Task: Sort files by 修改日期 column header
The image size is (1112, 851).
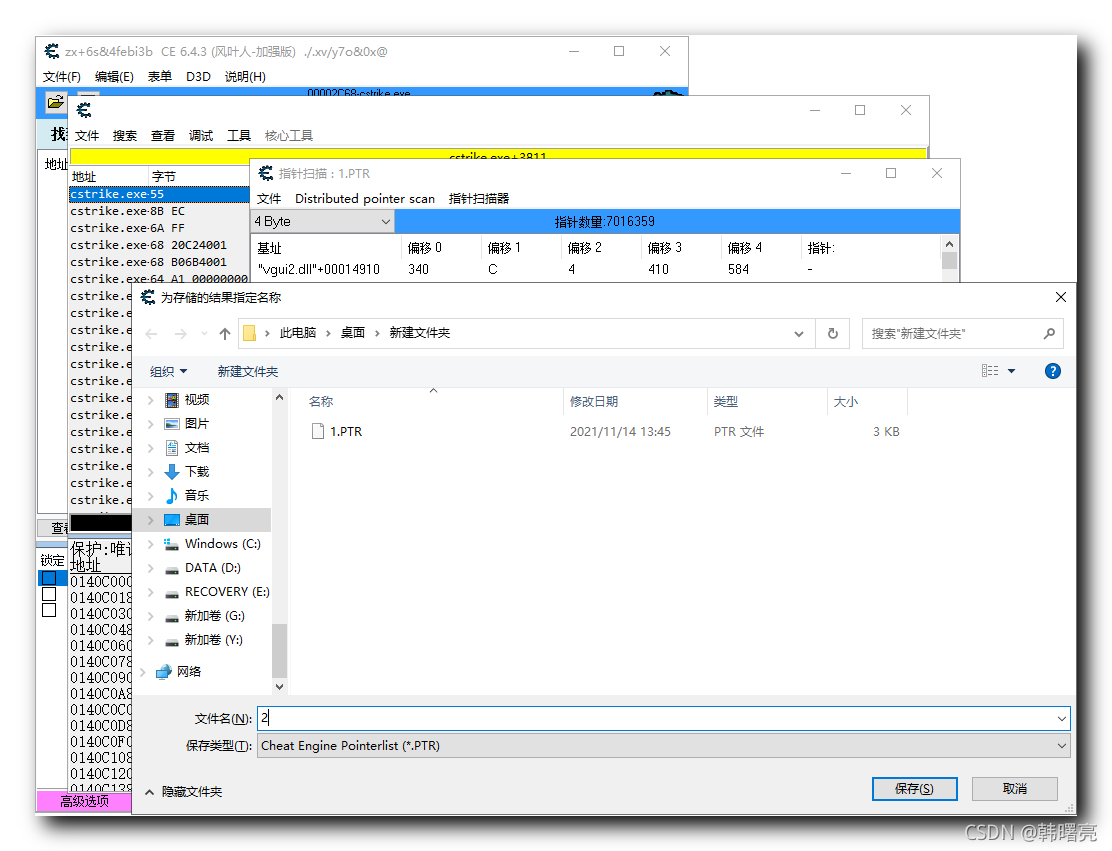Action: (x=594, y=401)
